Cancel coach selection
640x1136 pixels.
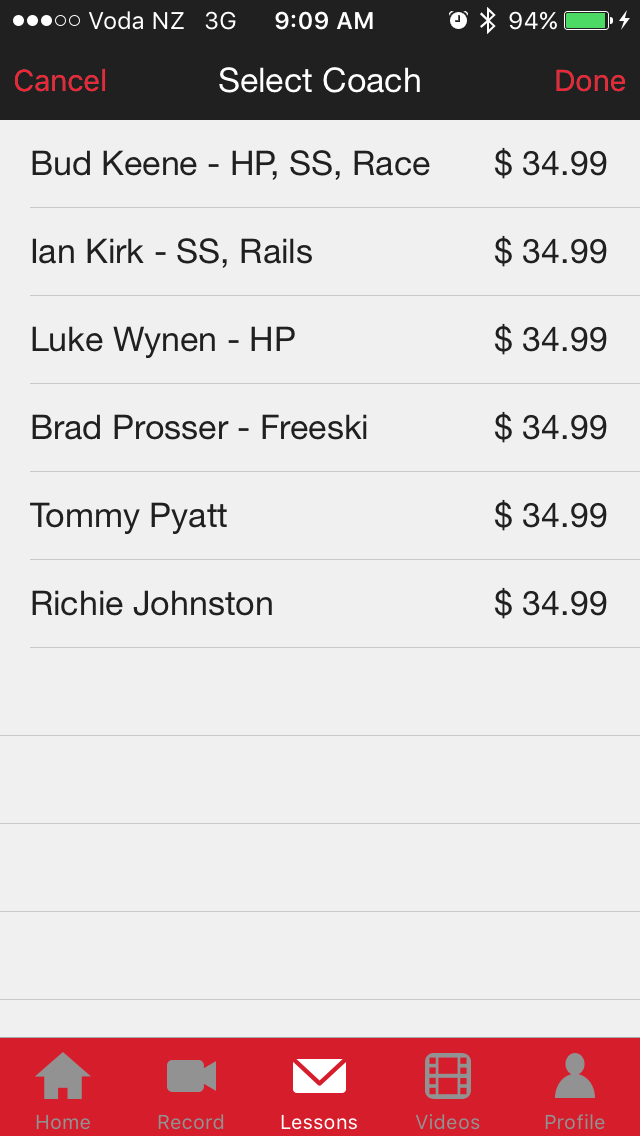pos(60,81)
